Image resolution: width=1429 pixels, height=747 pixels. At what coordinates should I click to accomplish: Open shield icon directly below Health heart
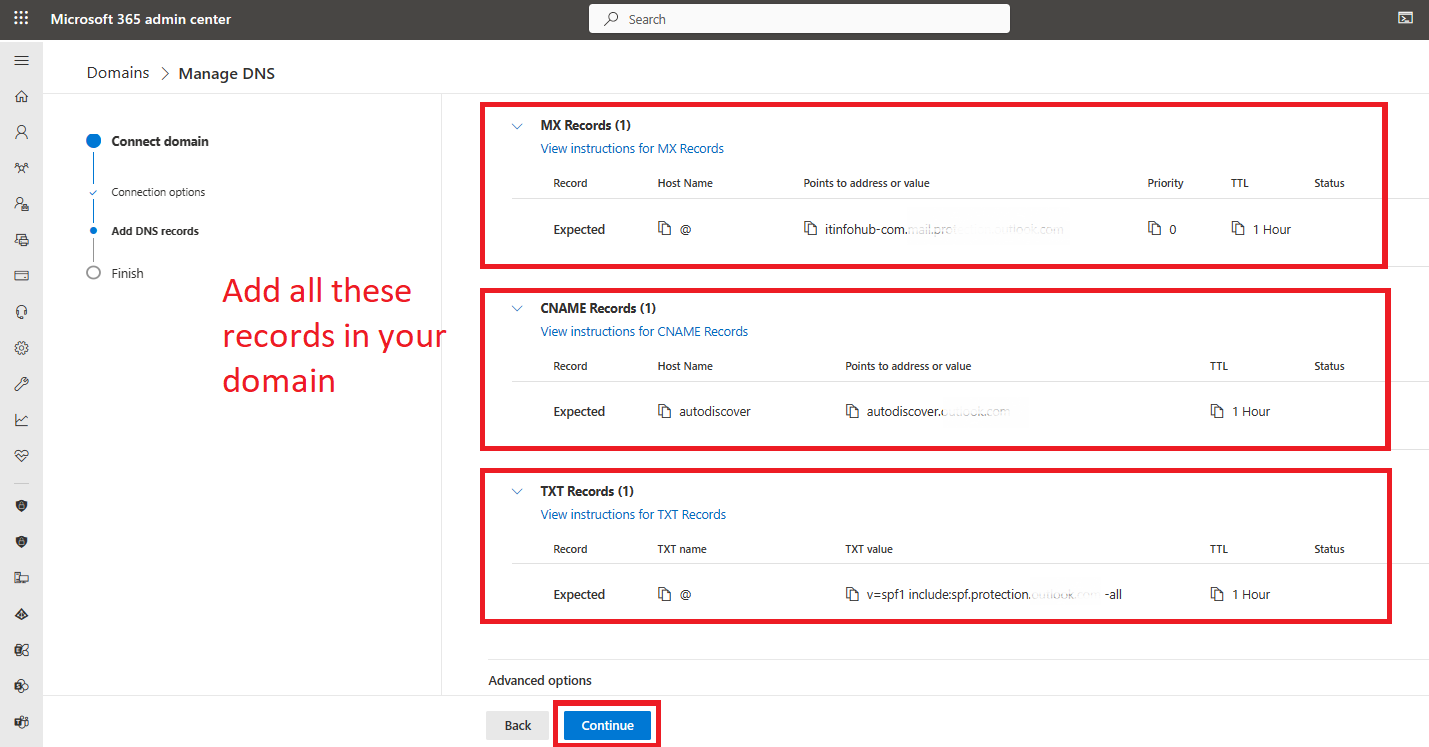[x=21, y=506]
